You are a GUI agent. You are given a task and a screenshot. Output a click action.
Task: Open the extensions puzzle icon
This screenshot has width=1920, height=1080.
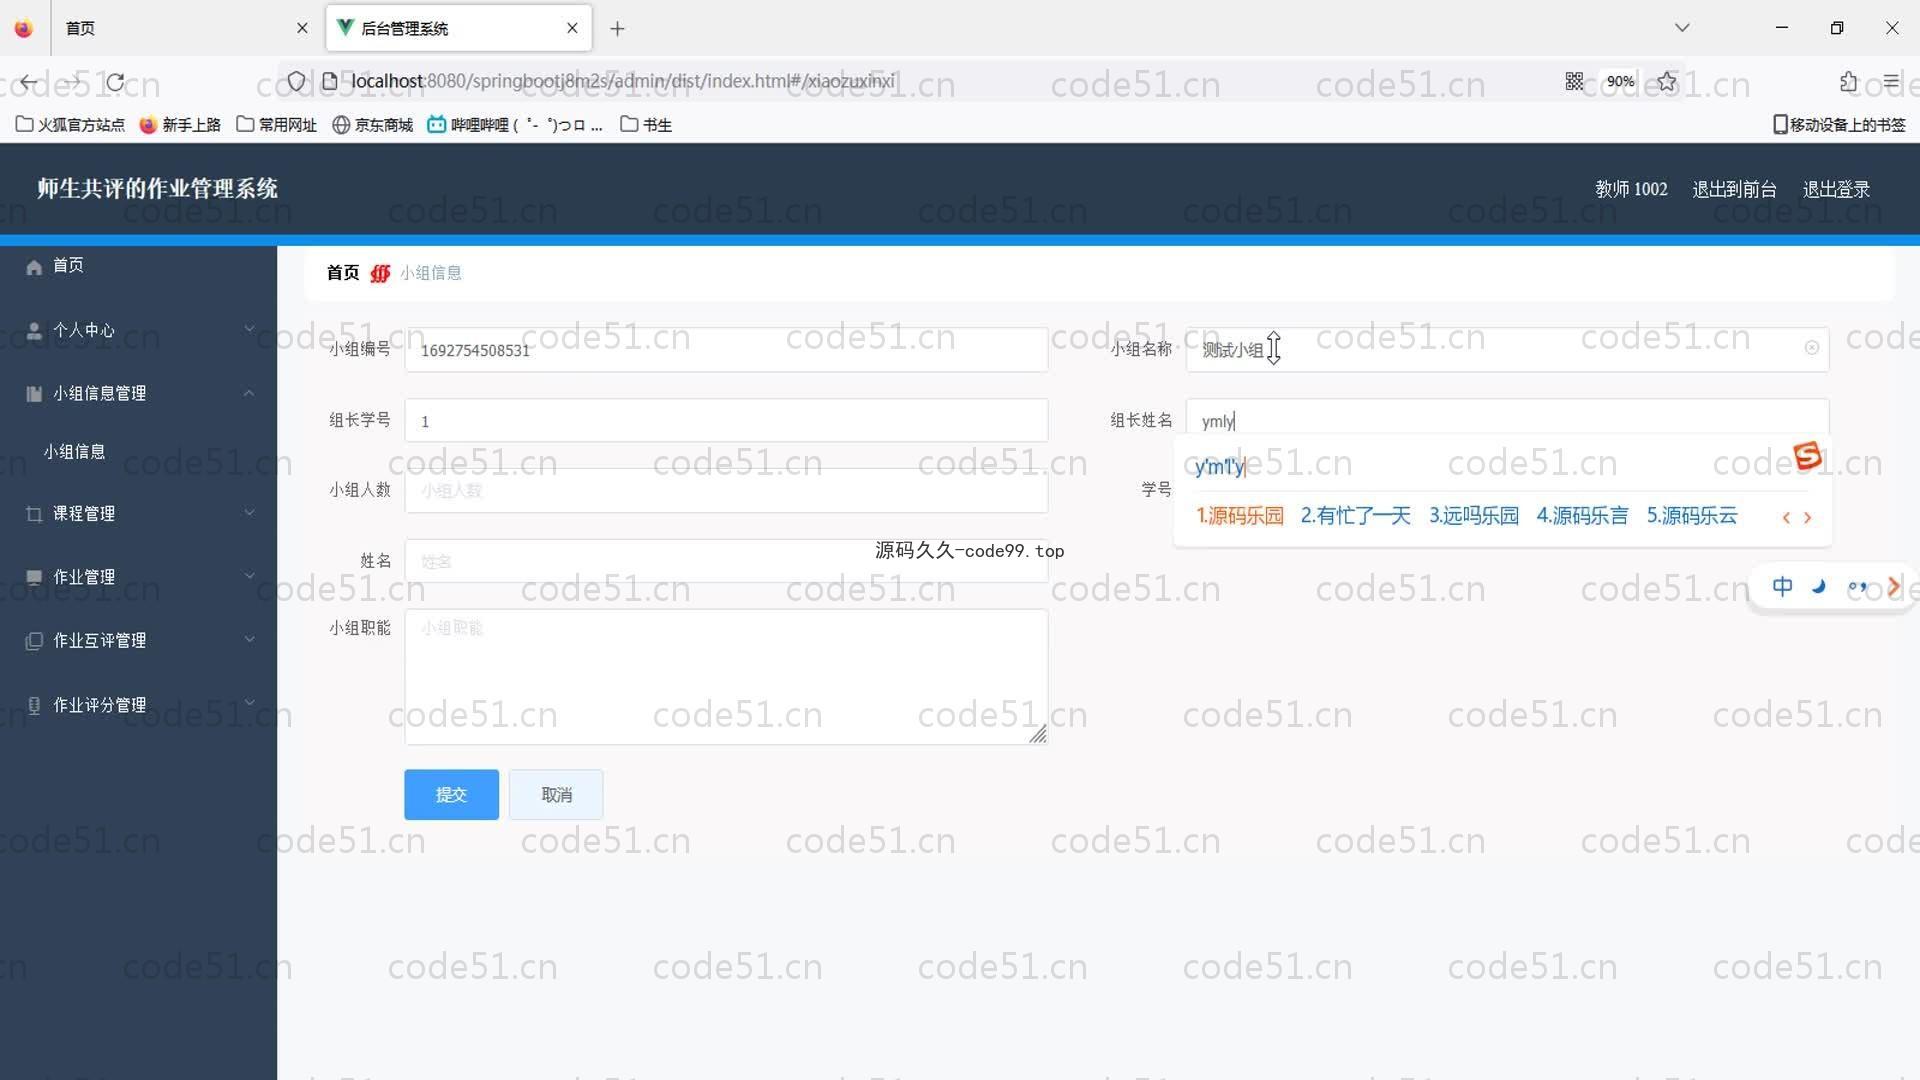[1848, 81]
